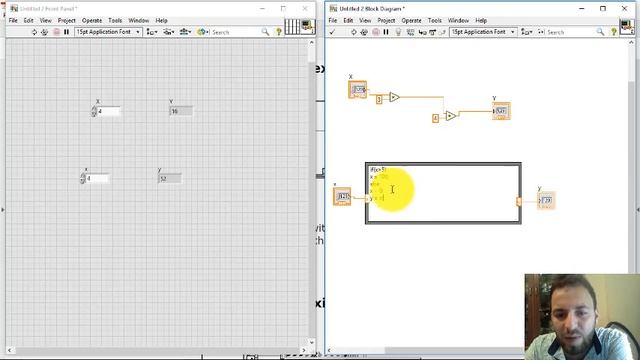Click Run arrow in Block Diagram toolbar
Viewport: 640px width, 360px height.
pos(353,32)
